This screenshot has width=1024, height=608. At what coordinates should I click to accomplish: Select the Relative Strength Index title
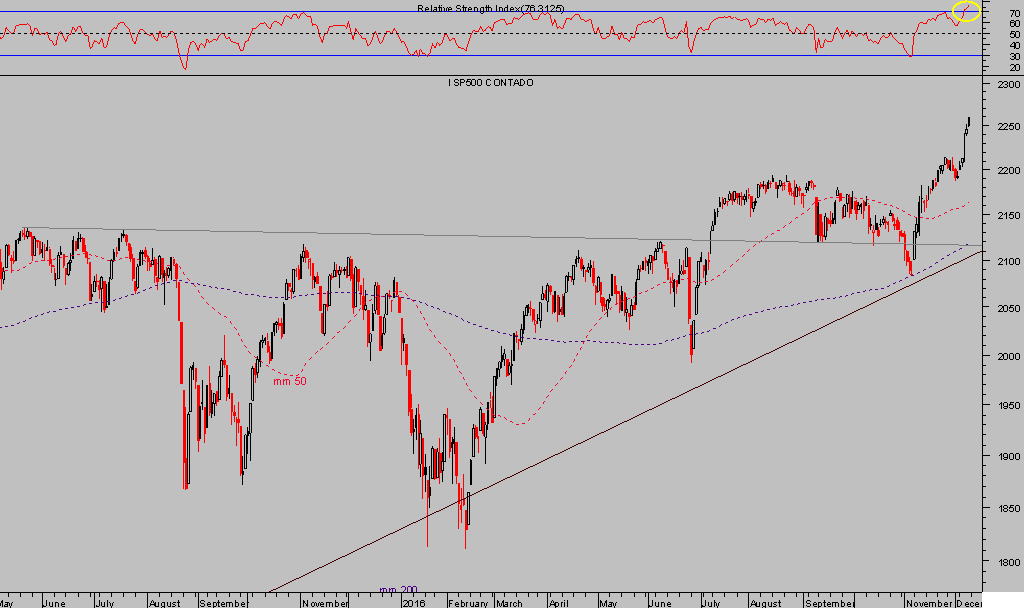pyautogui.click(x=490, y=8)
